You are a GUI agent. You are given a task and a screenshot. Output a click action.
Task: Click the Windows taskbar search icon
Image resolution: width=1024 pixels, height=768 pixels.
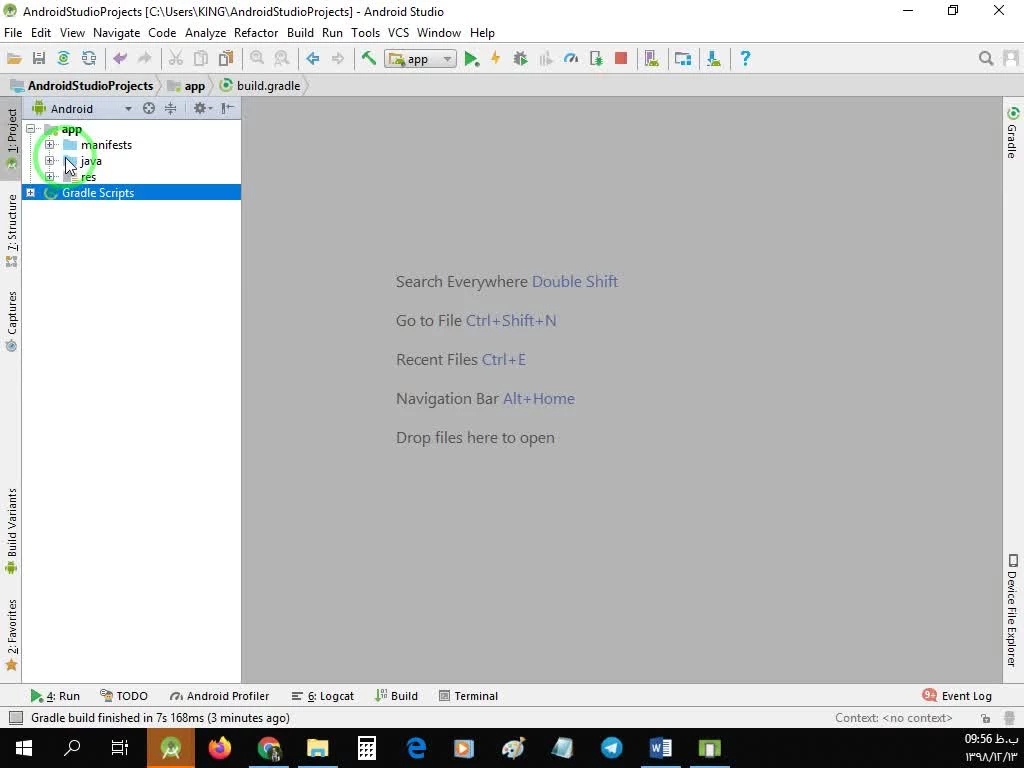click(72, 748)
